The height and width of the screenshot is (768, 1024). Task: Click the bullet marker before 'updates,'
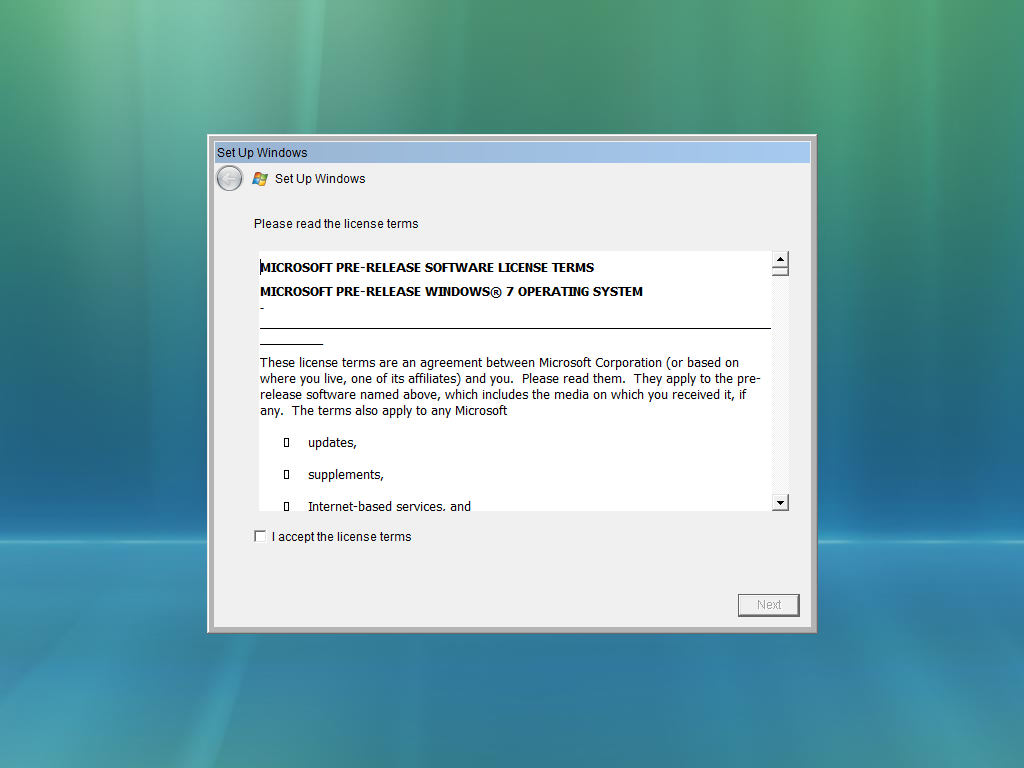point(286,442)
